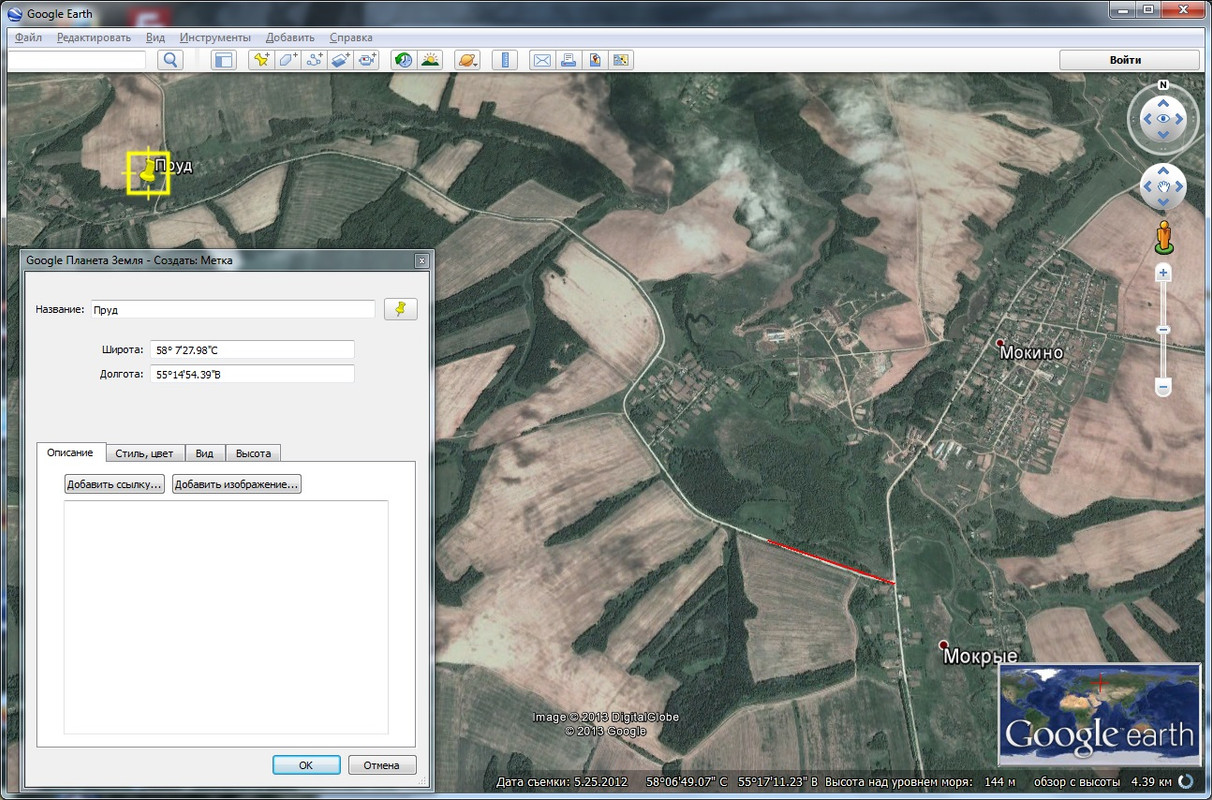Click the yellow Пруд placemark on map
The width and height of the screenshot is (1212, 800).
(x=148, y=173)
